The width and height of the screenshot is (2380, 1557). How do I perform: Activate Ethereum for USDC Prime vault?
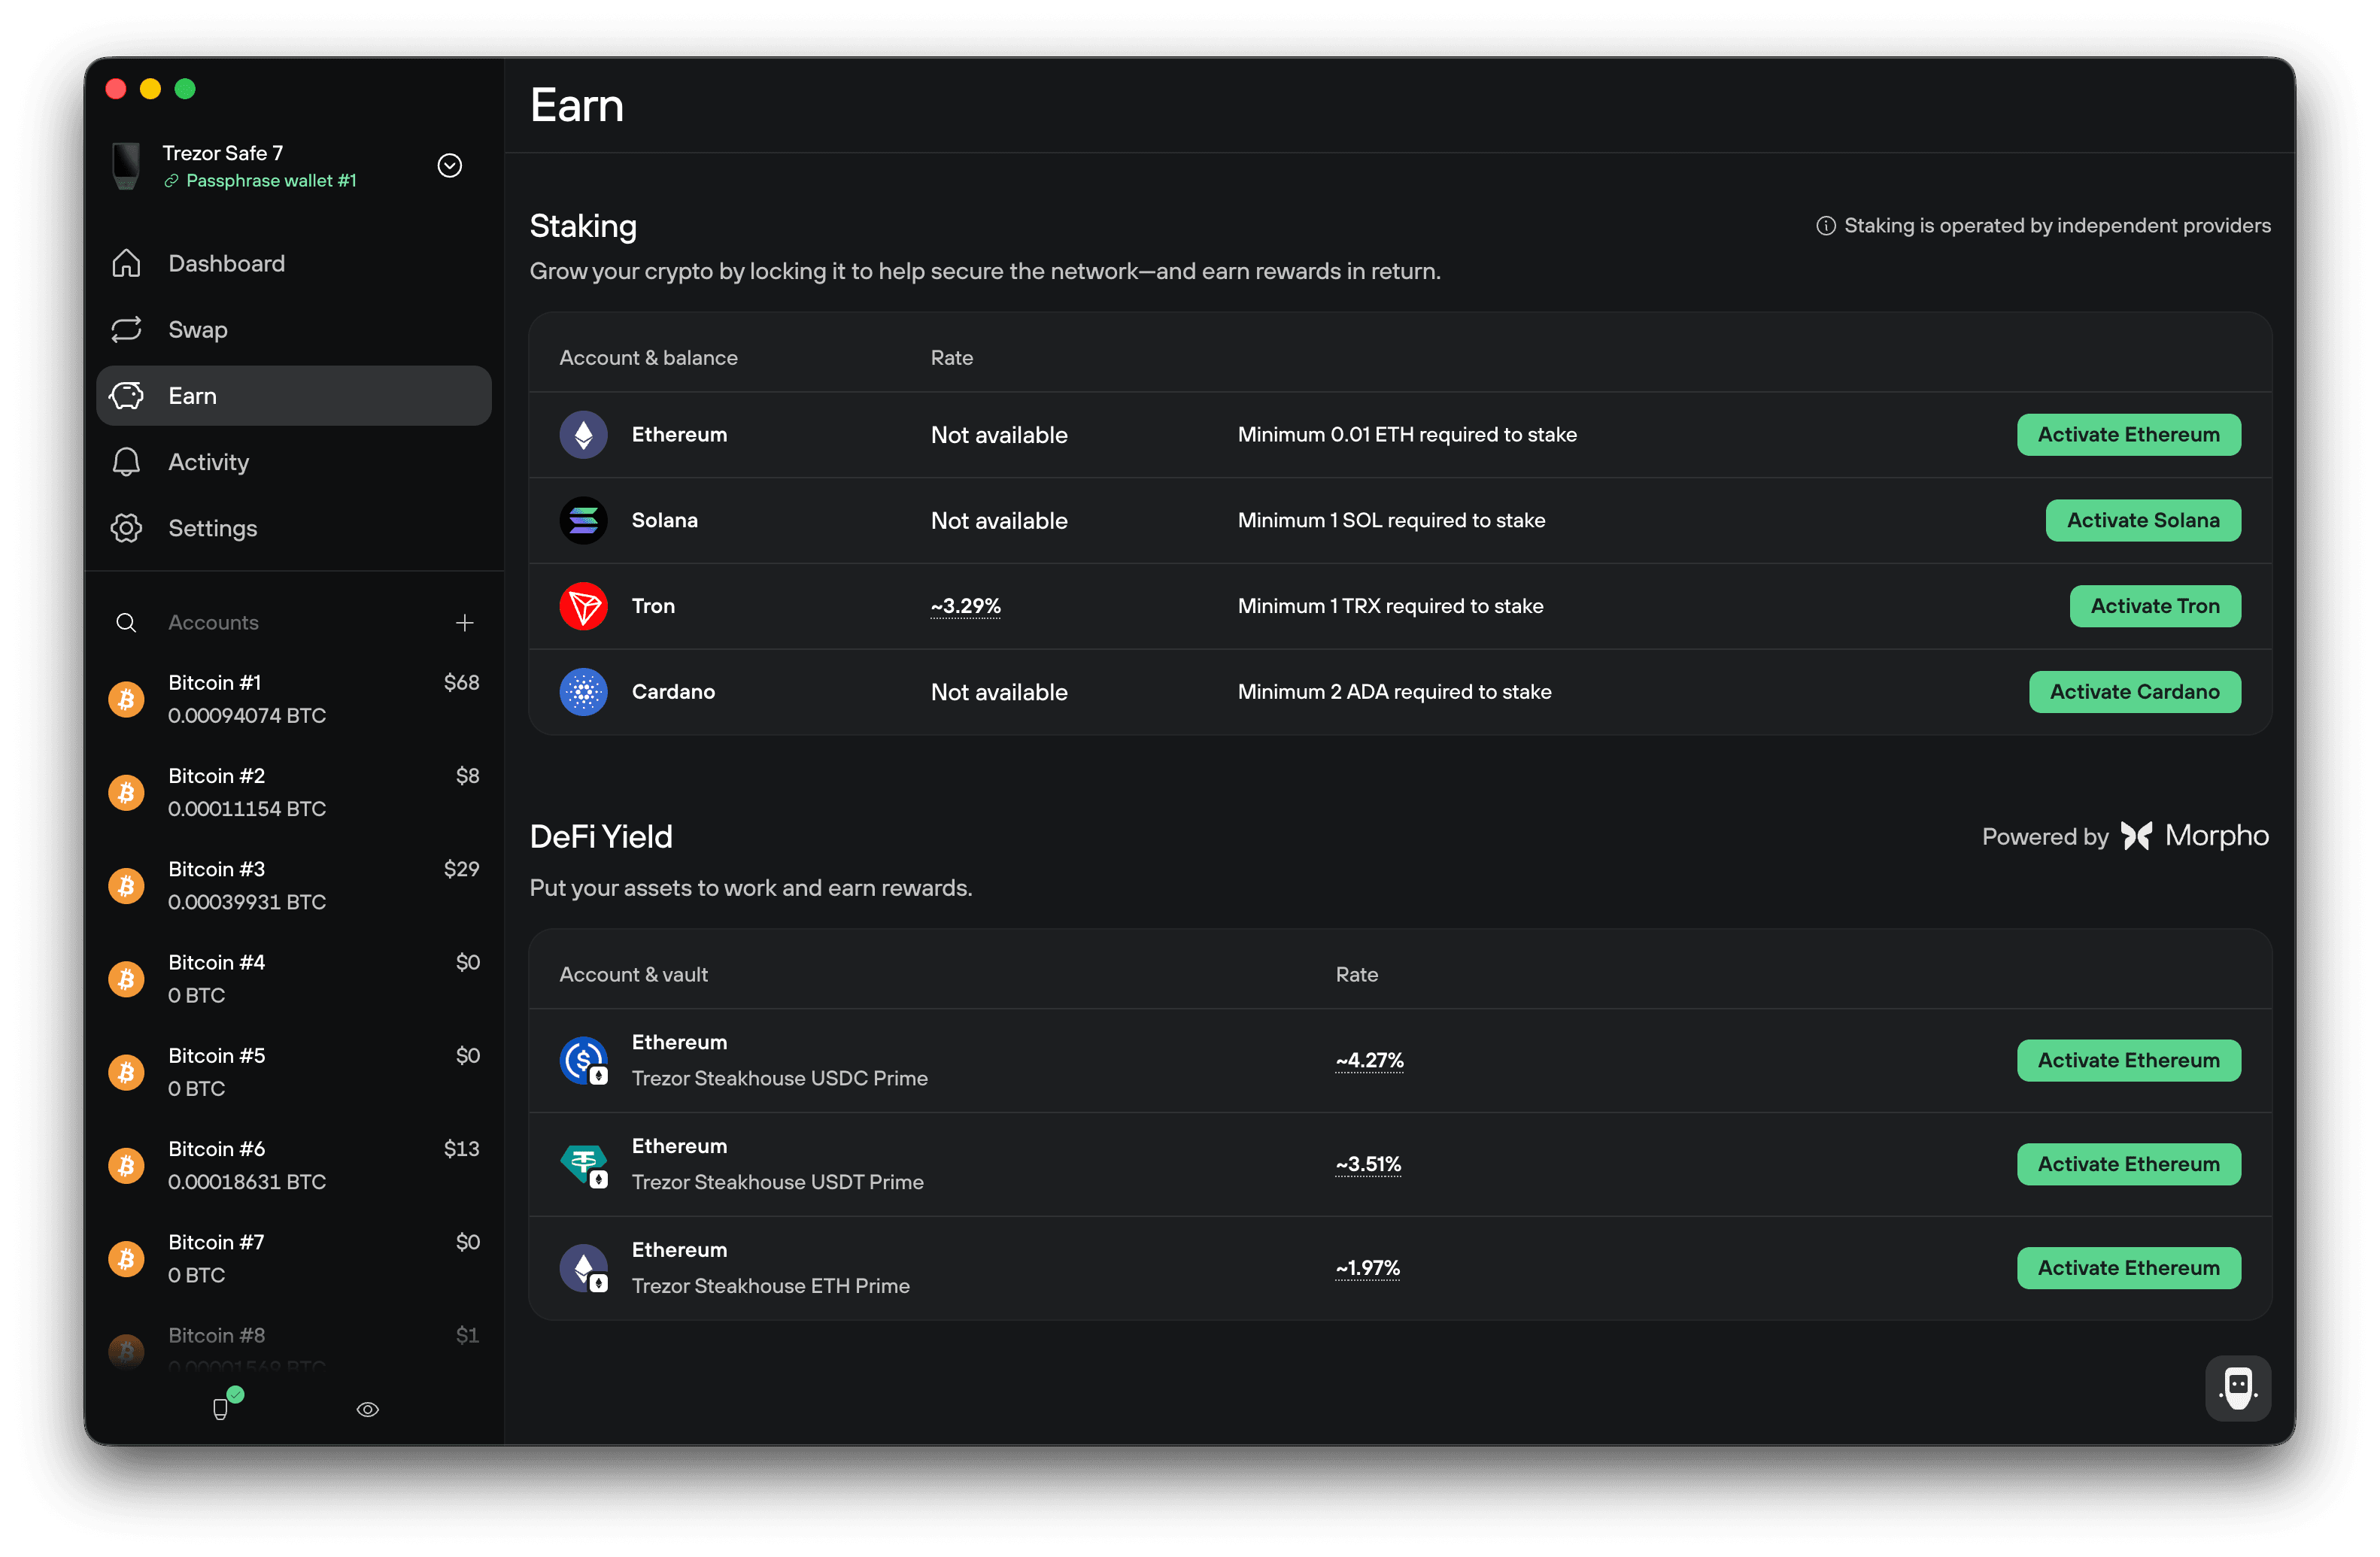tap(2129, 1060)
